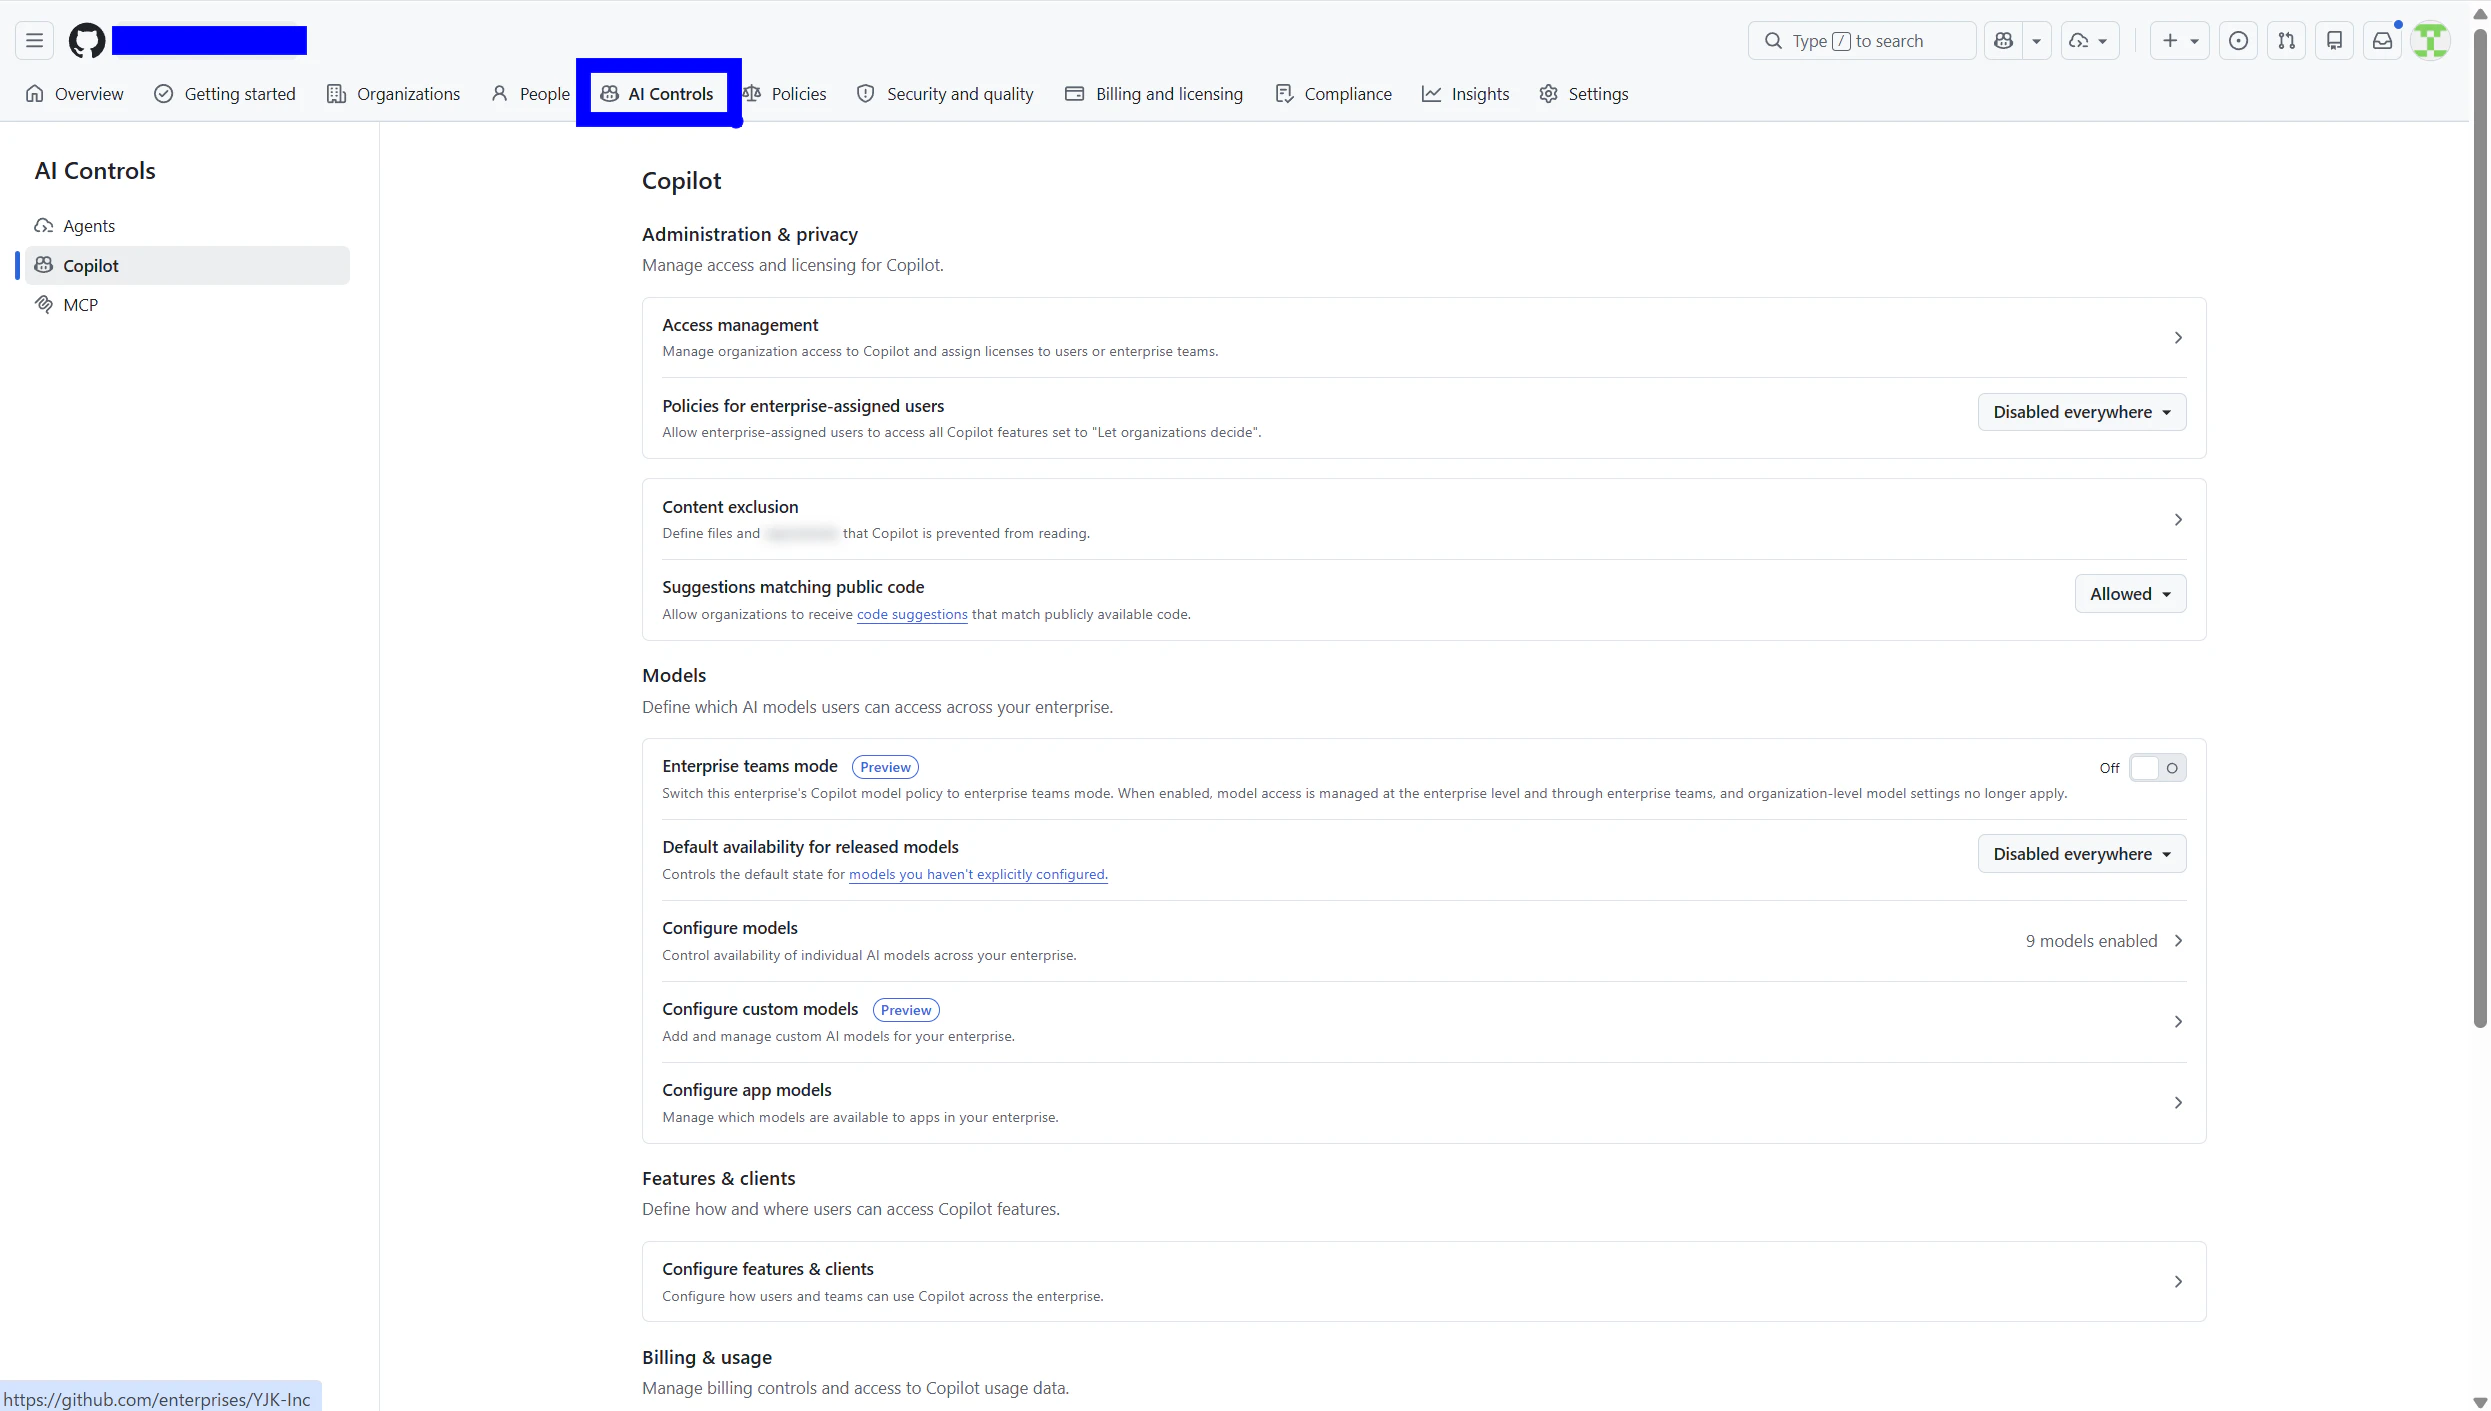Open the Content exclusion settings

(1424, 520)
